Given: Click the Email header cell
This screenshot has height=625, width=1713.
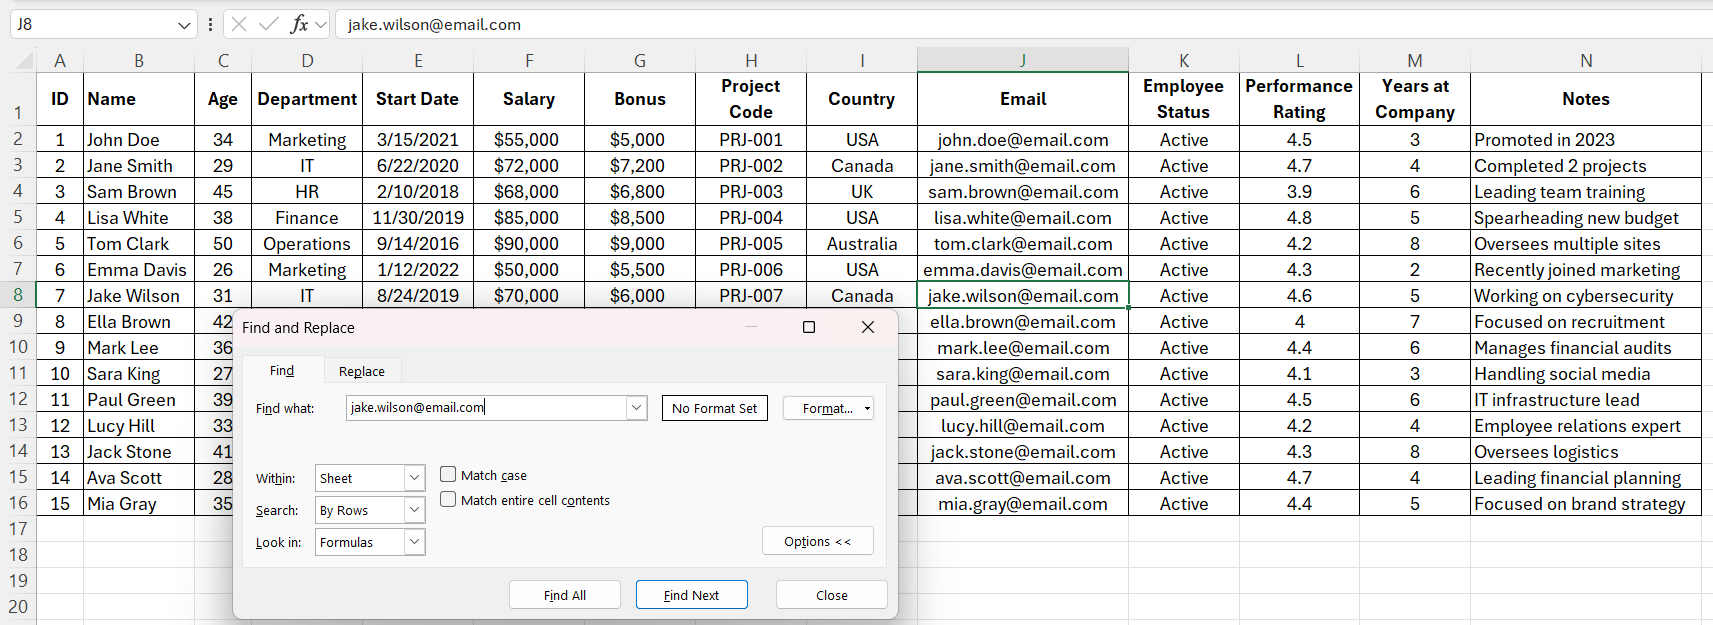Looking at the screenshot, I should click(x=1023, y=99).
